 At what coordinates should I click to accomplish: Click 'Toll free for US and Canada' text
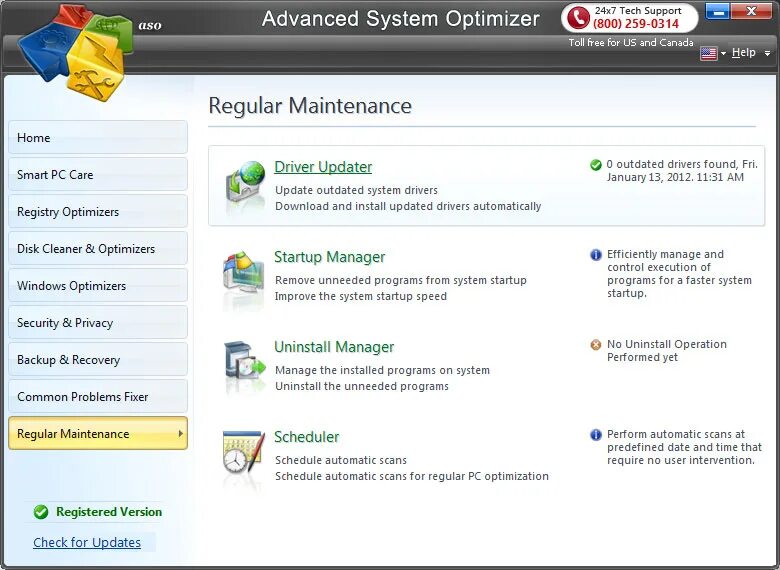[631, 43]
